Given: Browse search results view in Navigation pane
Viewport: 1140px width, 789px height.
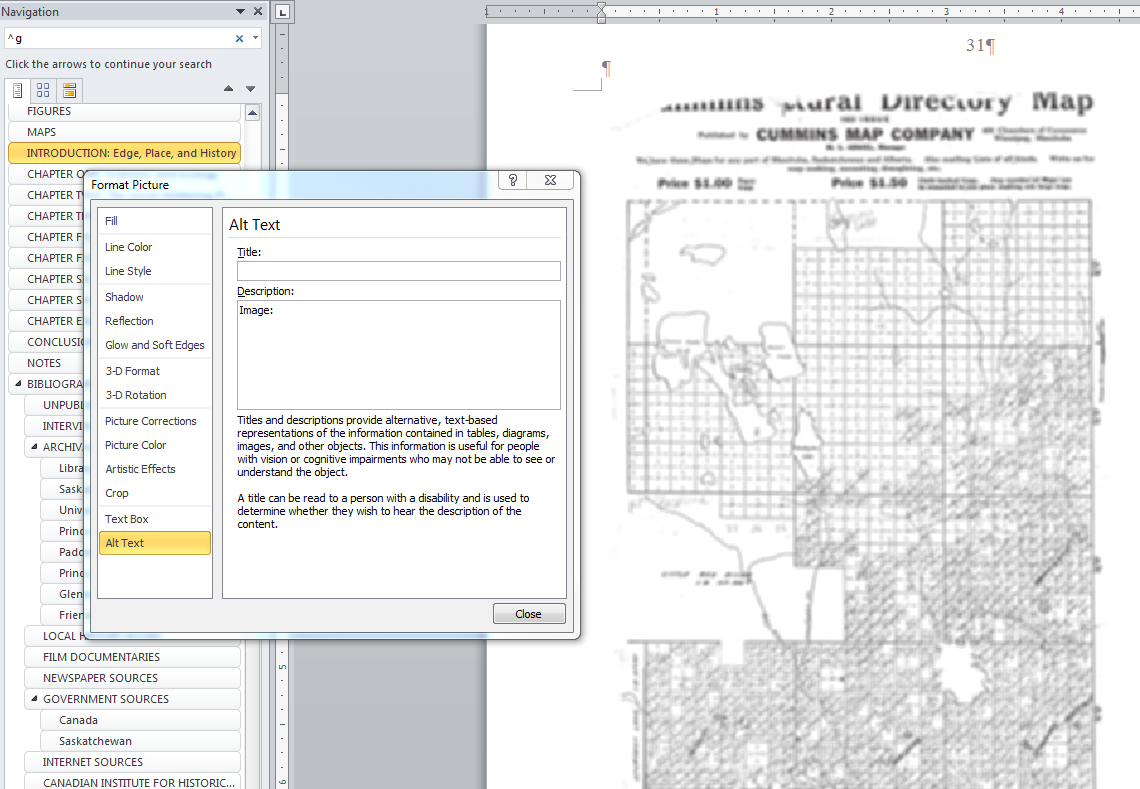Looking at the screenshot, I should point(69,90).
